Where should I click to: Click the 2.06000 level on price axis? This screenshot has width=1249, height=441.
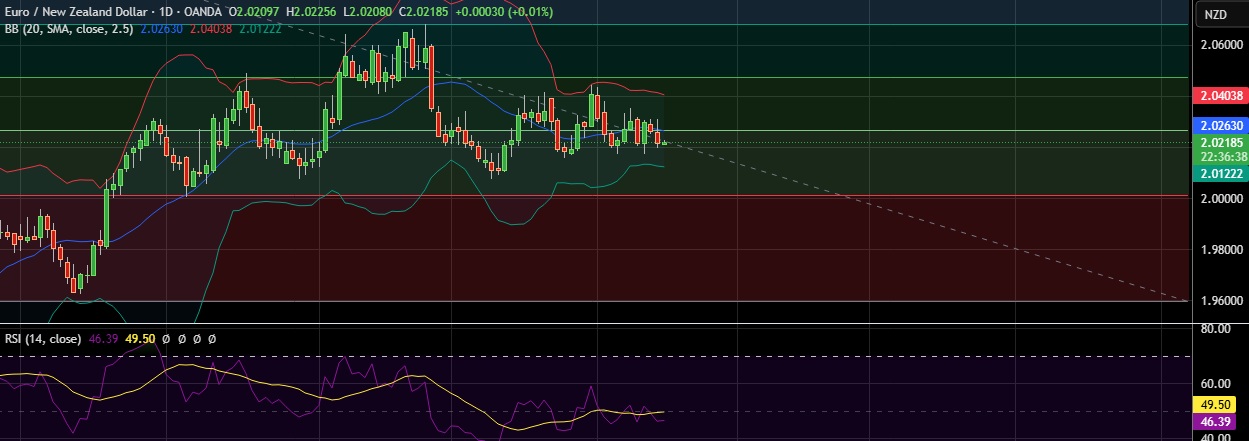click(1221, 45)
